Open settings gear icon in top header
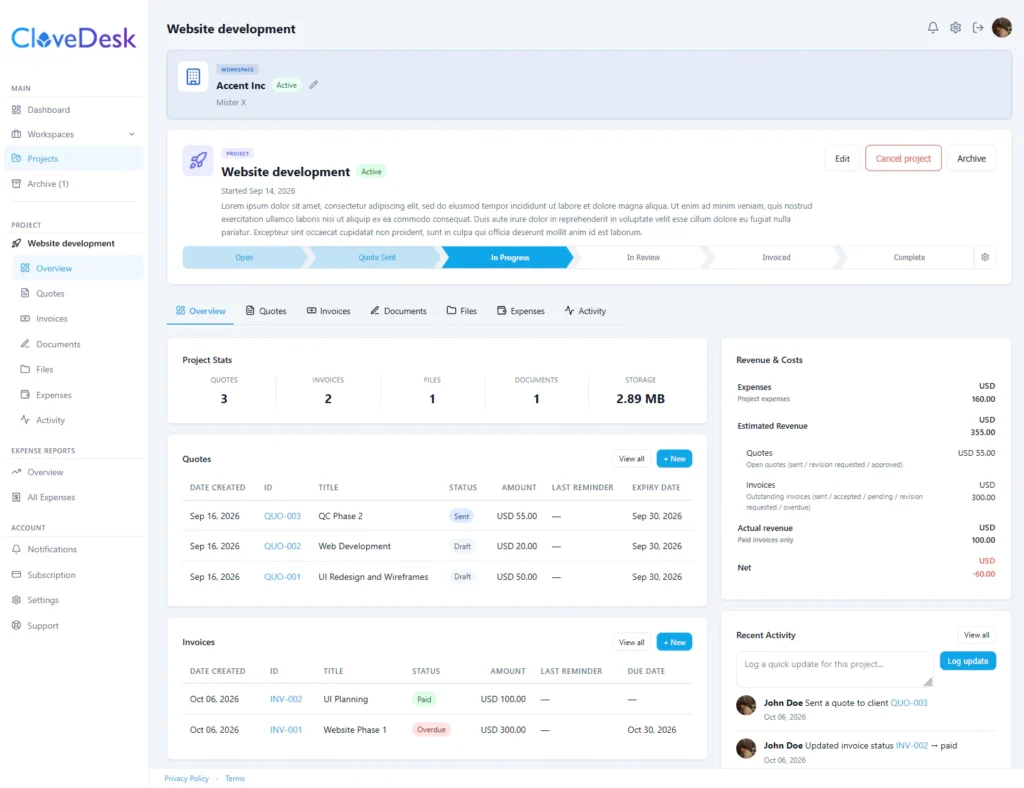The image size is (1024, 788). [955, 27]
